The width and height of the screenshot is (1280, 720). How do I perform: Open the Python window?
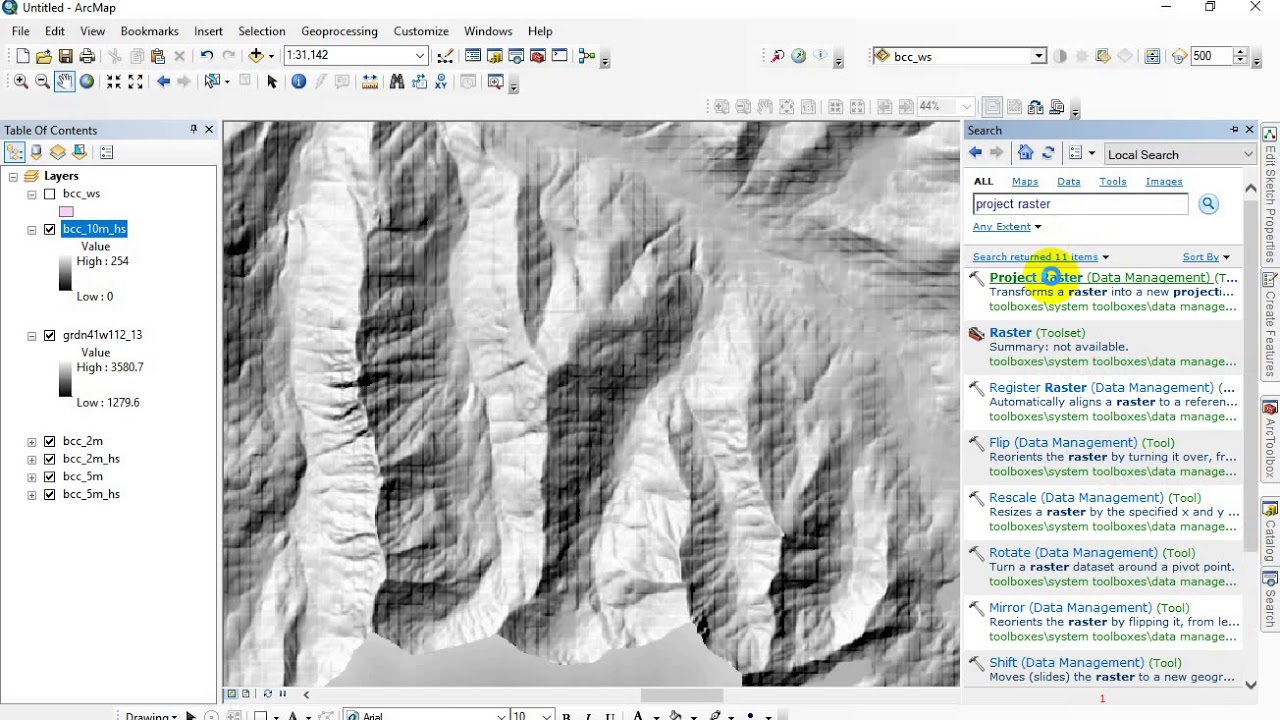pyautogui.click(x=559, y=56)
